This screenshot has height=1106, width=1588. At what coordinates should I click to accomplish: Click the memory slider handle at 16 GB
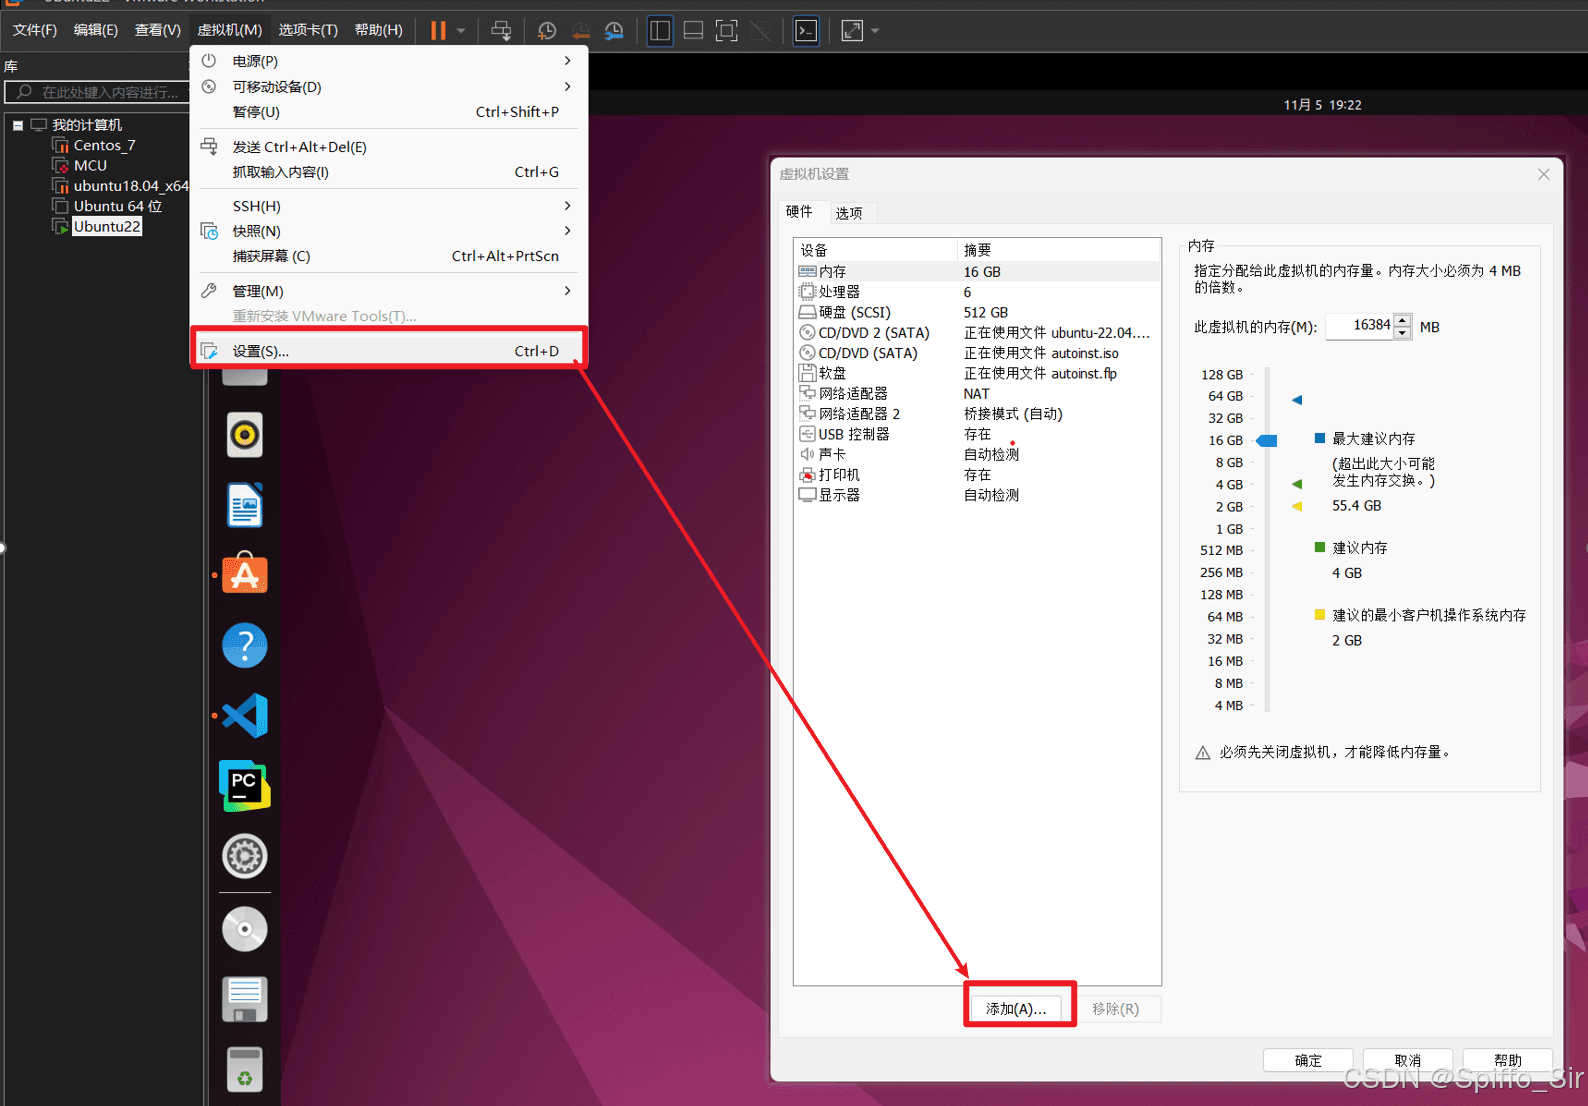[1268, 440]
